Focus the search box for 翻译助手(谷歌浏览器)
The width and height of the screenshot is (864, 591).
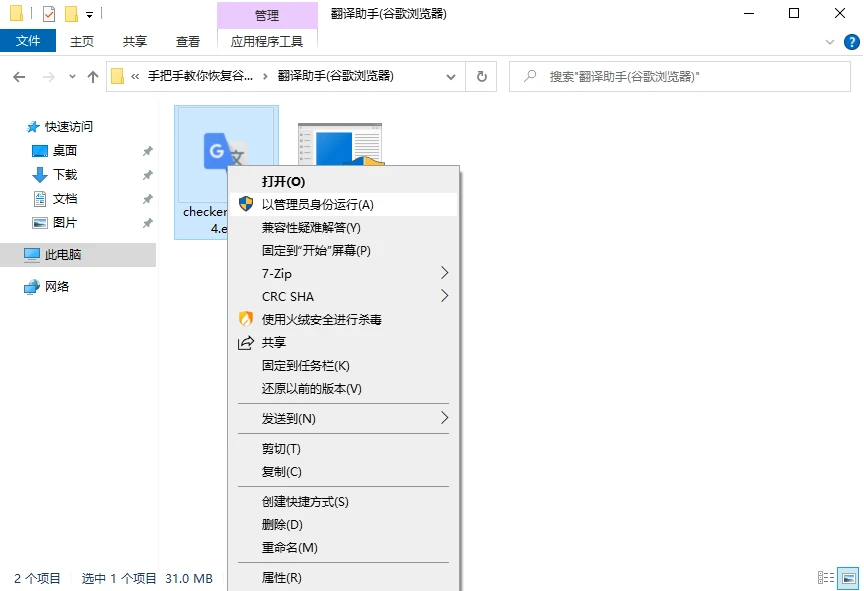click(x=679, y=76)
